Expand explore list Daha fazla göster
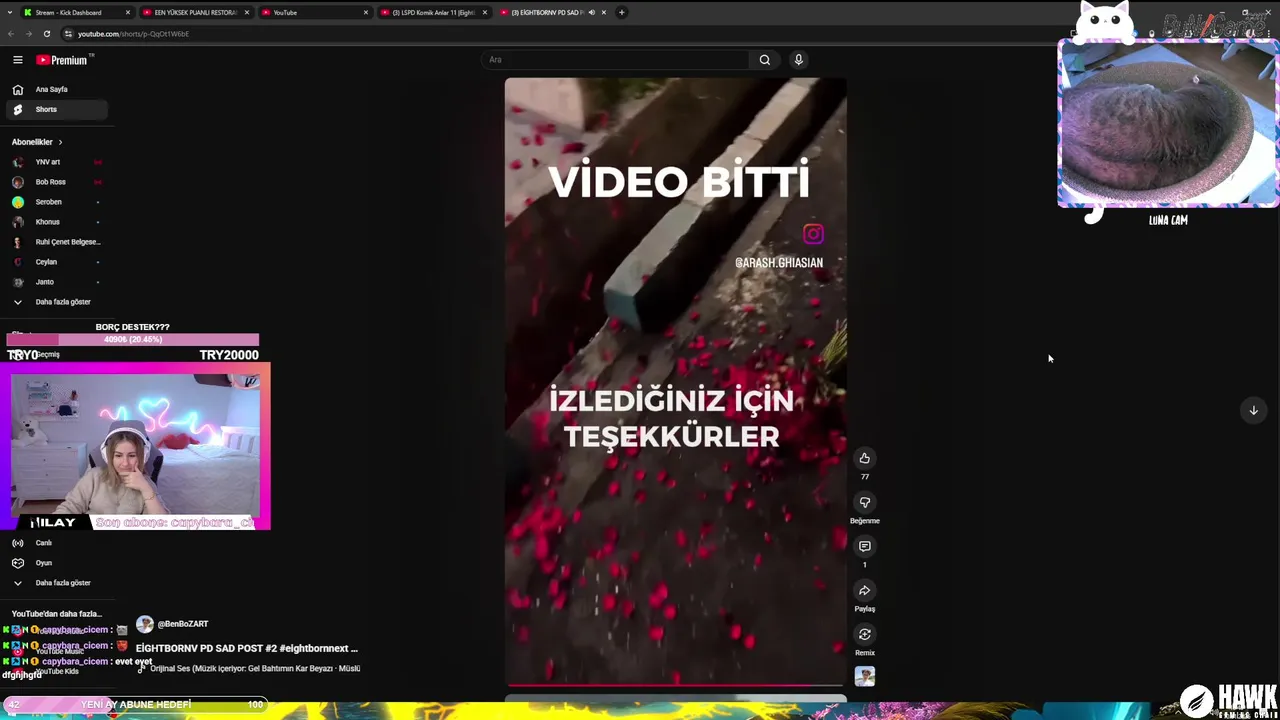1280x720 pixels. click(58, 583)
